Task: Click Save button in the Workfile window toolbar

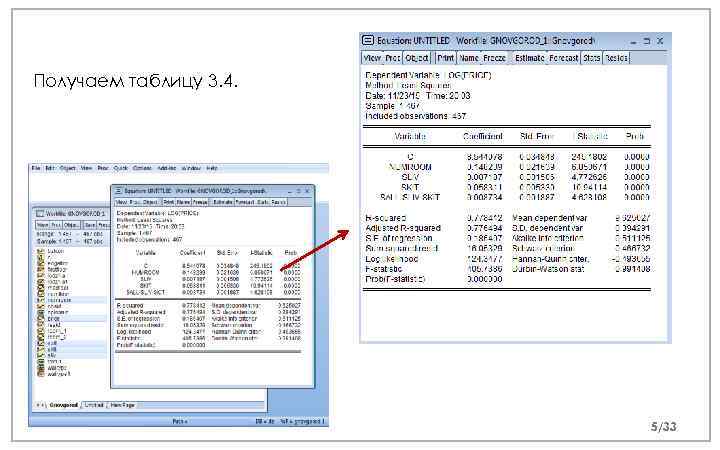Action: pyautogui.click(x=90, y=225)
